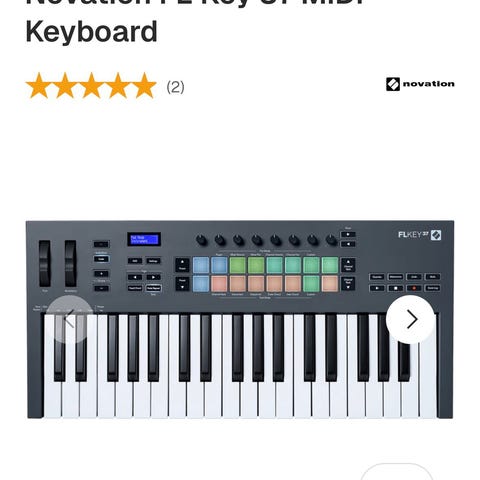480x480 pixels.
Task: Click the five-star rating
Action: (x=91, y=86)
